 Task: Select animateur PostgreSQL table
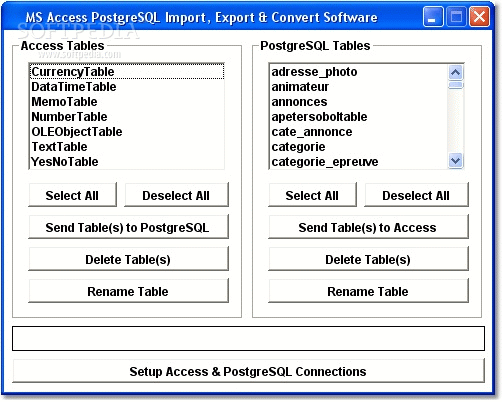click(359, 87)
